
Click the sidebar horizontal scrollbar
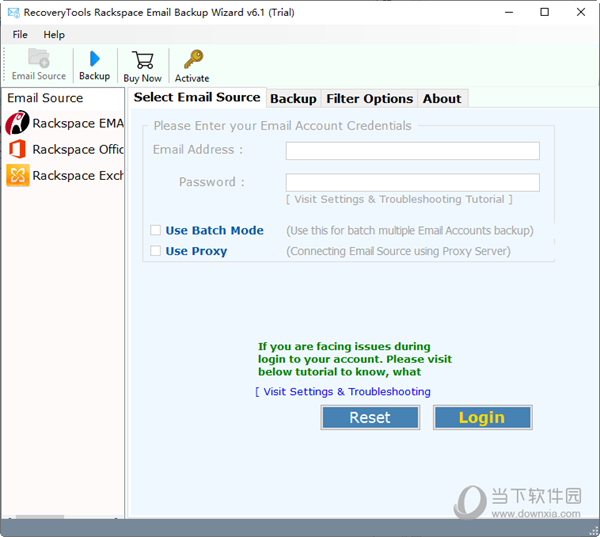click(40, 517)
